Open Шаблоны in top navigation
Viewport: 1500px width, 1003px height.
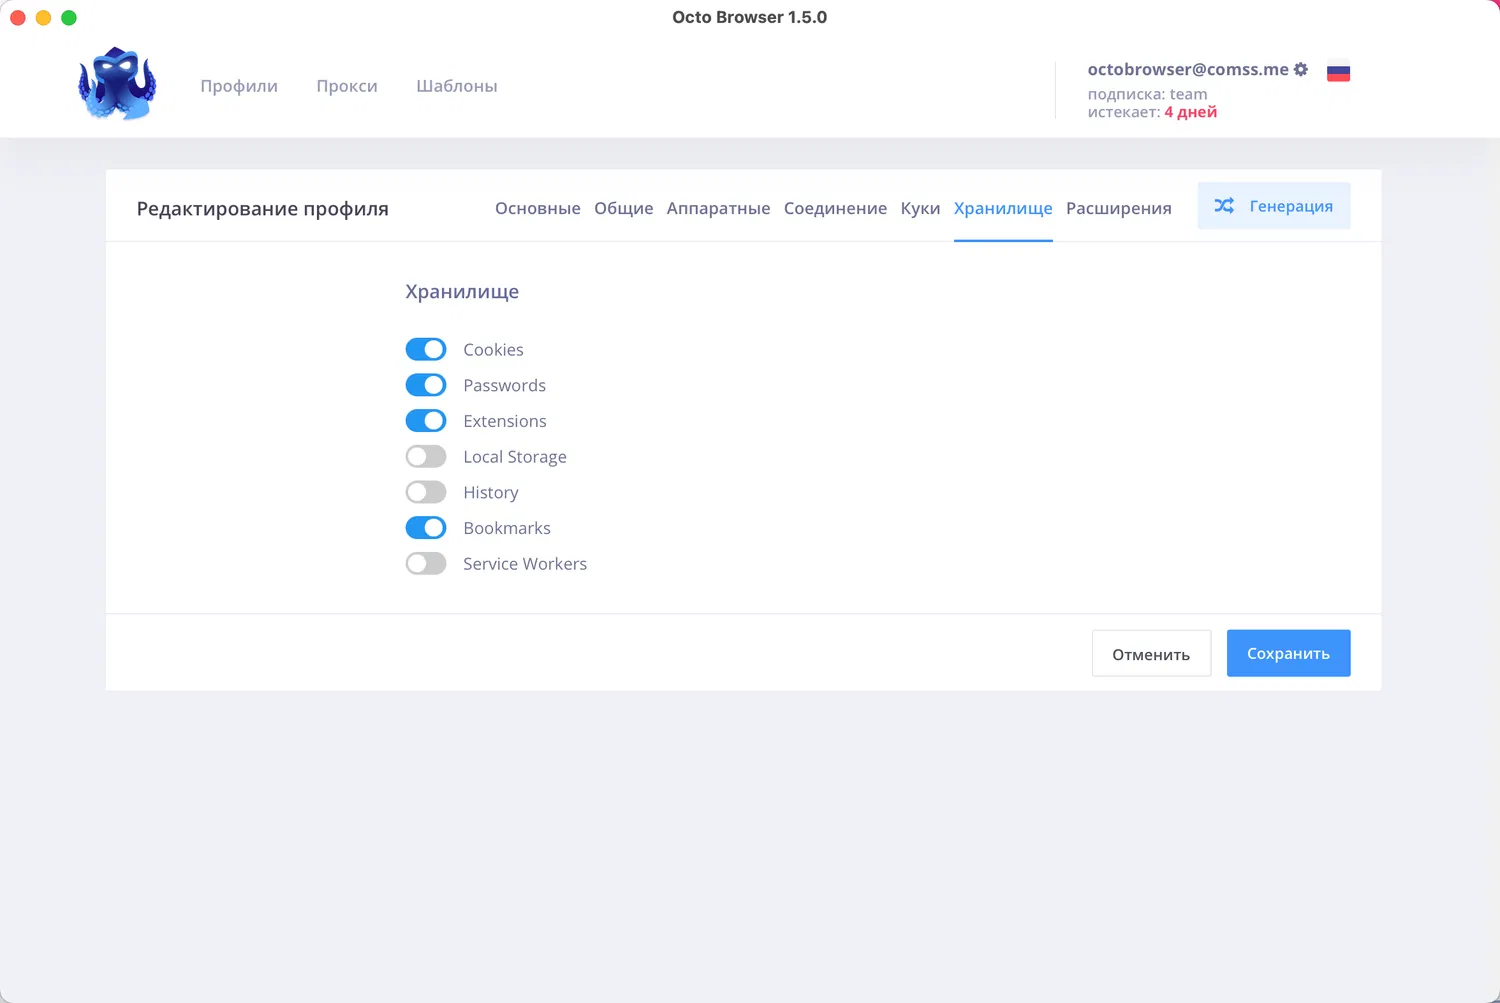(x=457, y=86)
